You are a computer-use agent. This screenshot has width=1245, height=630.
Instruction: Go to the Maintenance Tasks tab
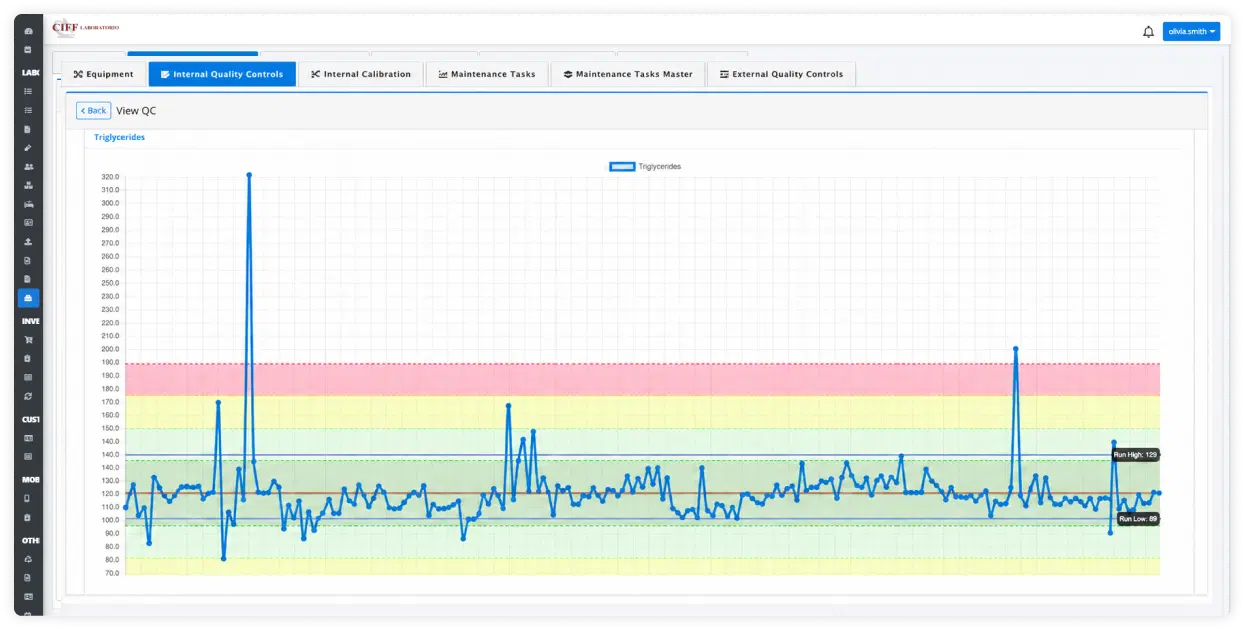[487, 74]
